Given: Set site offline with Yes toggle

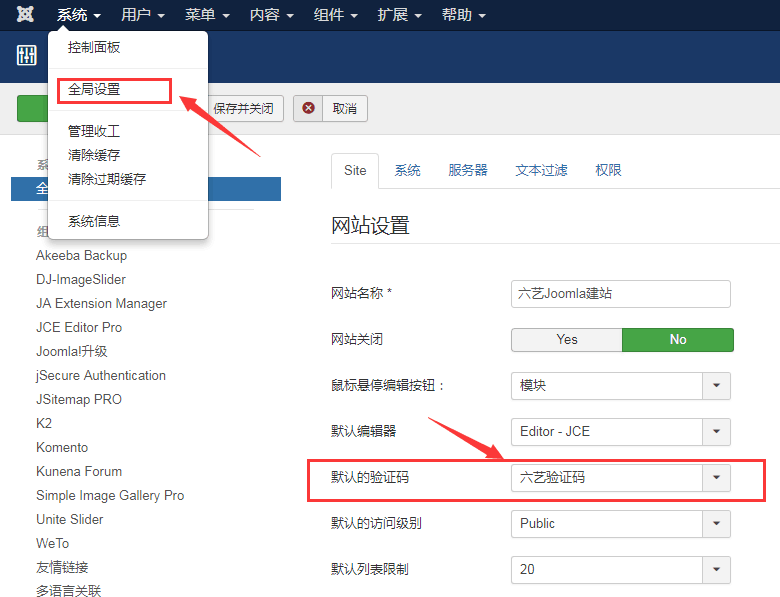Looking at the screenshot, I should (566, 340).
